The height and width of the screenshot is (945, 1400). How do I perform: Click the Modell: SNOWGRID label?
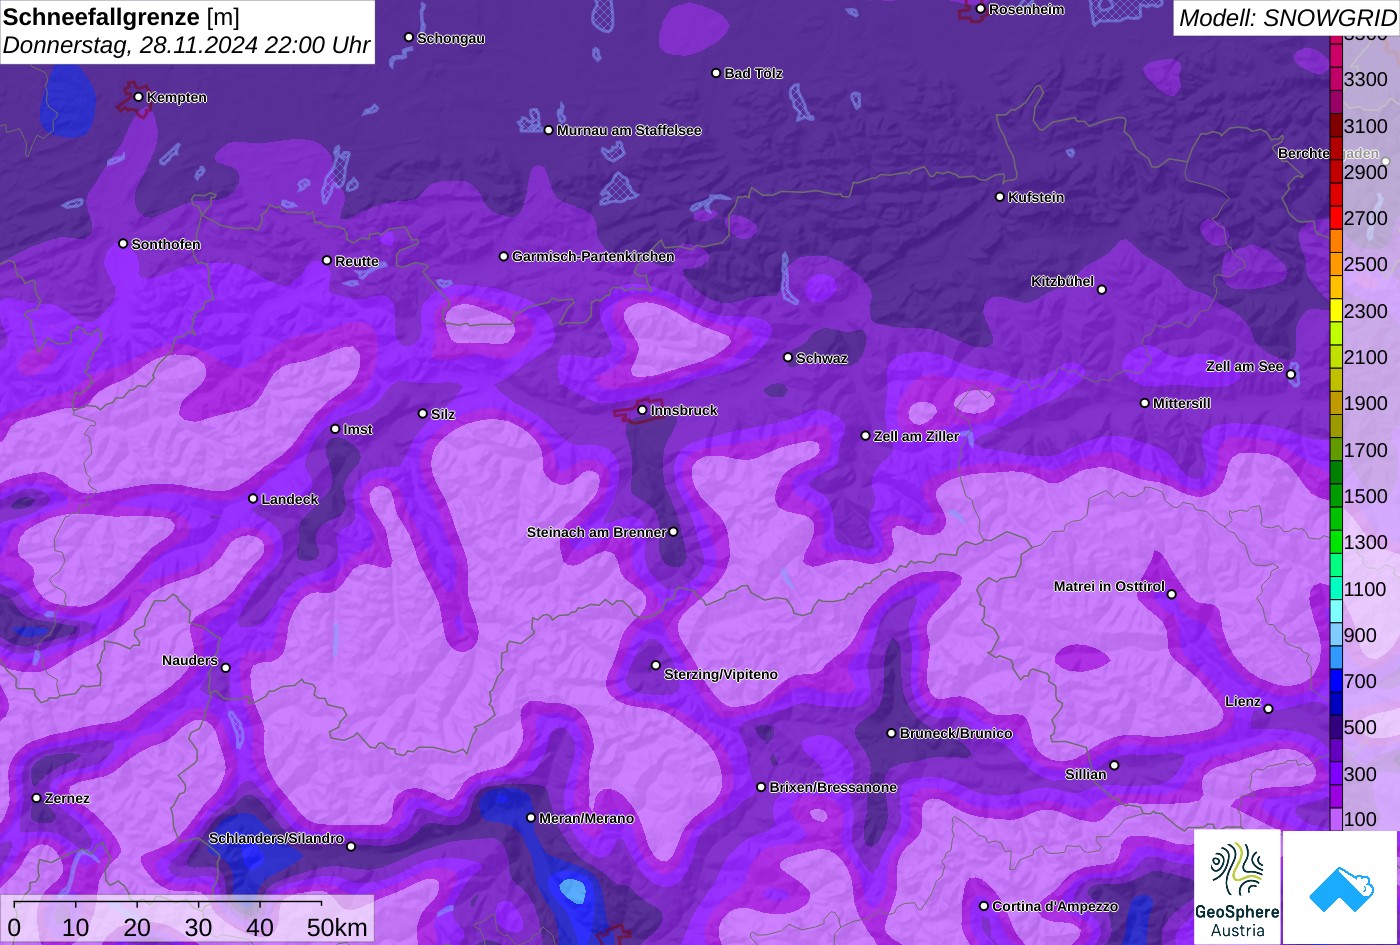1286,17
